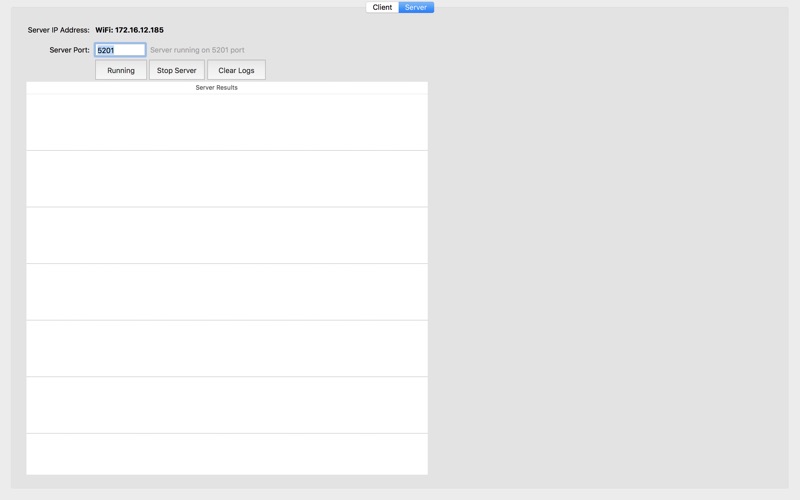Viewport: 800px width, 500px height.
Task: Select the second row in Server Results
Action: [227, 179]
